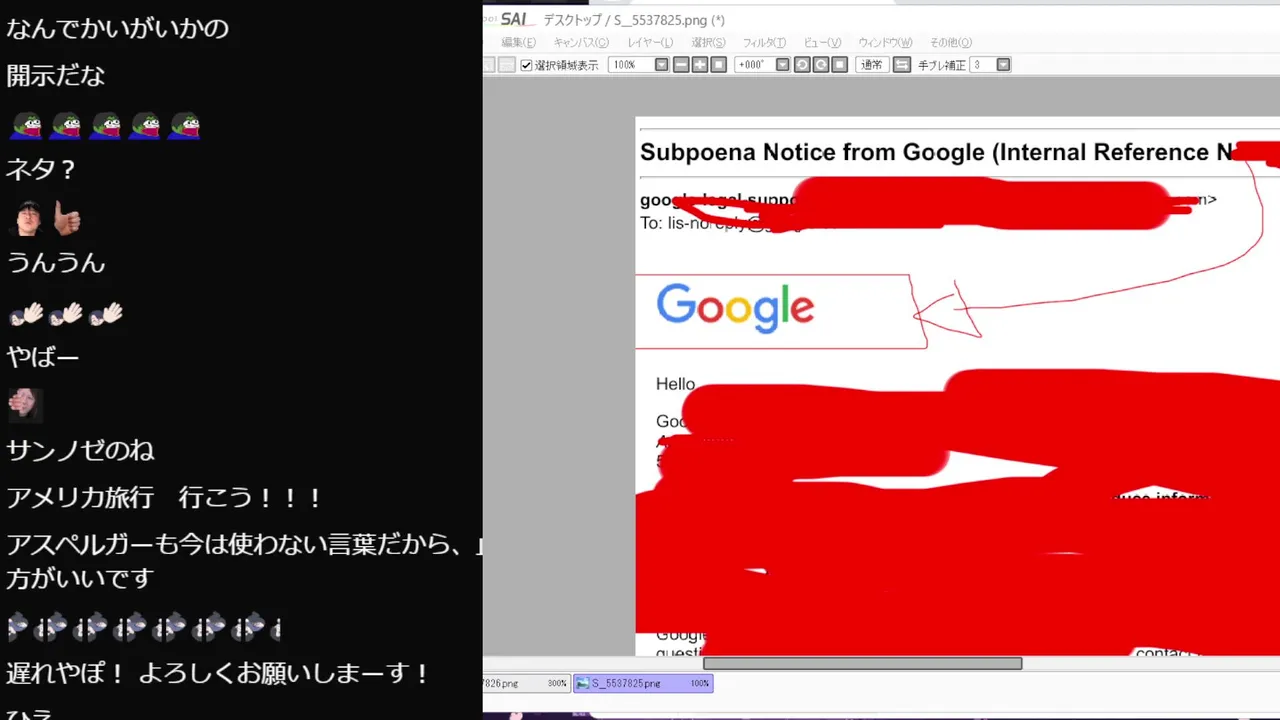The width and height of the screenshot is (1280, 720).
Task: Click the 手ブレ補正 label
Action: pos(942,65)
